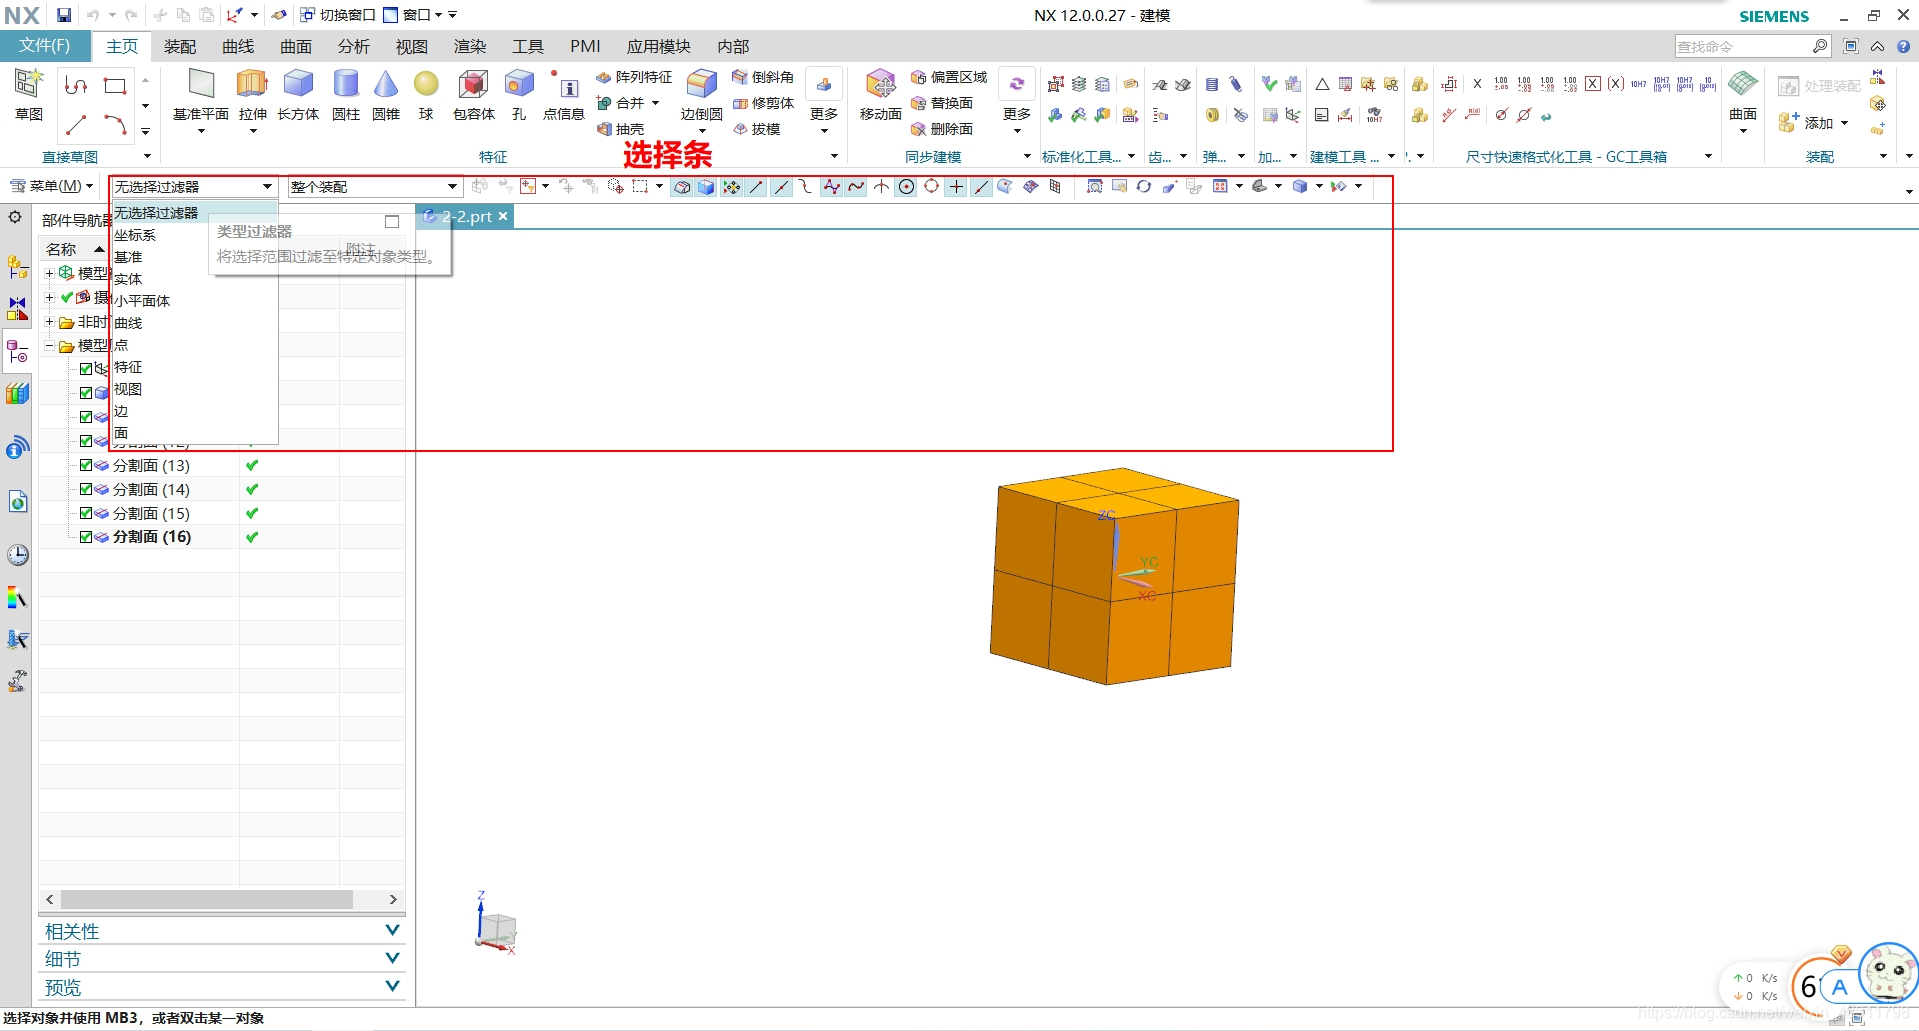Viewport: 1919px width, 1031px height.
Task: Open the 菜单(M) dropdown menu
Action: (x=51, y=186)
